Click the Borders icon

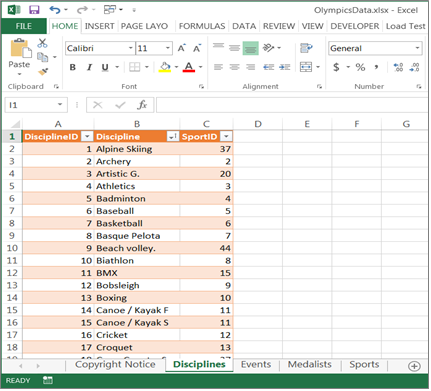(x=135, y=67)
